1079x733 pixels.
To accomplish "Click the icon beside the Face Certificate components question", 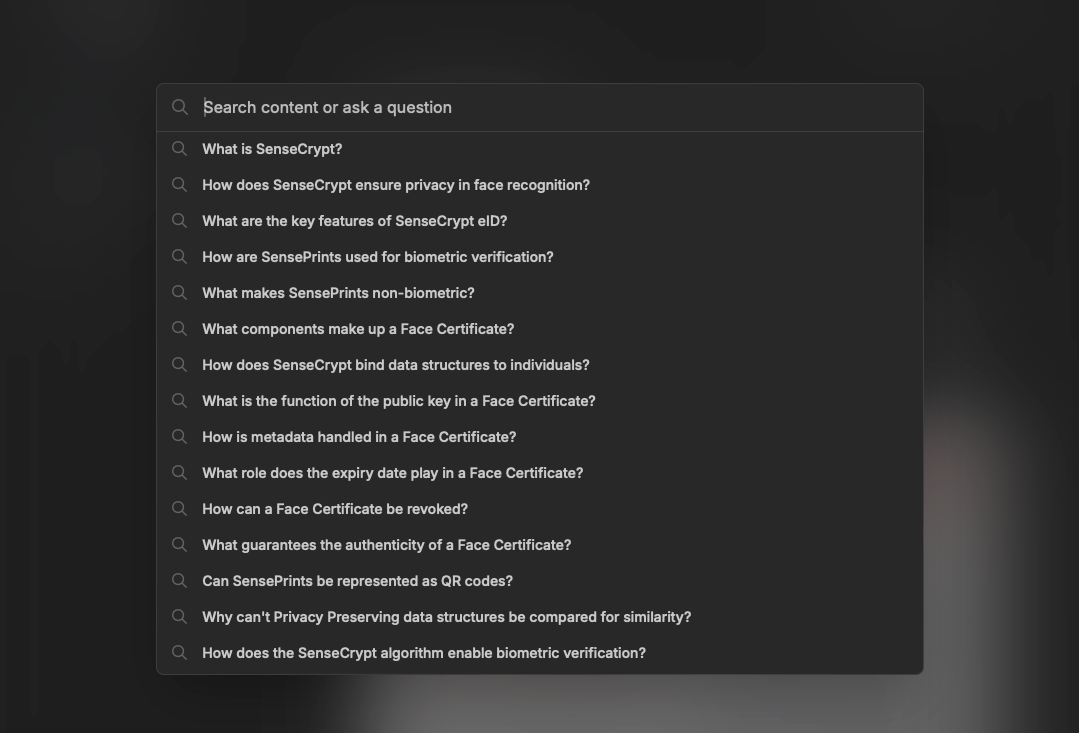I will point(180,329).
